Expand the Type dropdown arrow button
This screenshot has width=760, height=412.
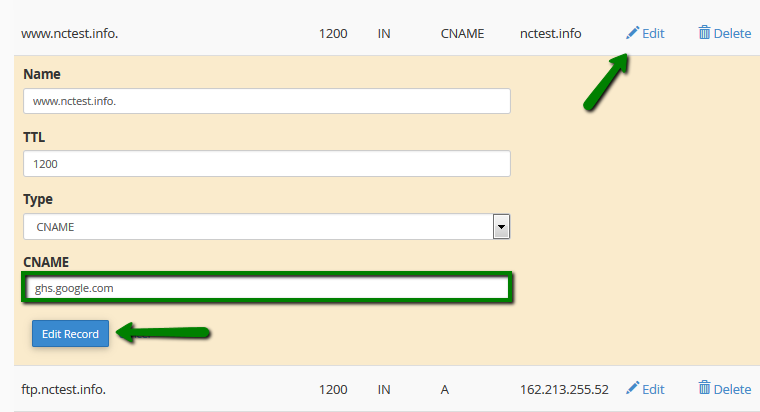(501, 226)
